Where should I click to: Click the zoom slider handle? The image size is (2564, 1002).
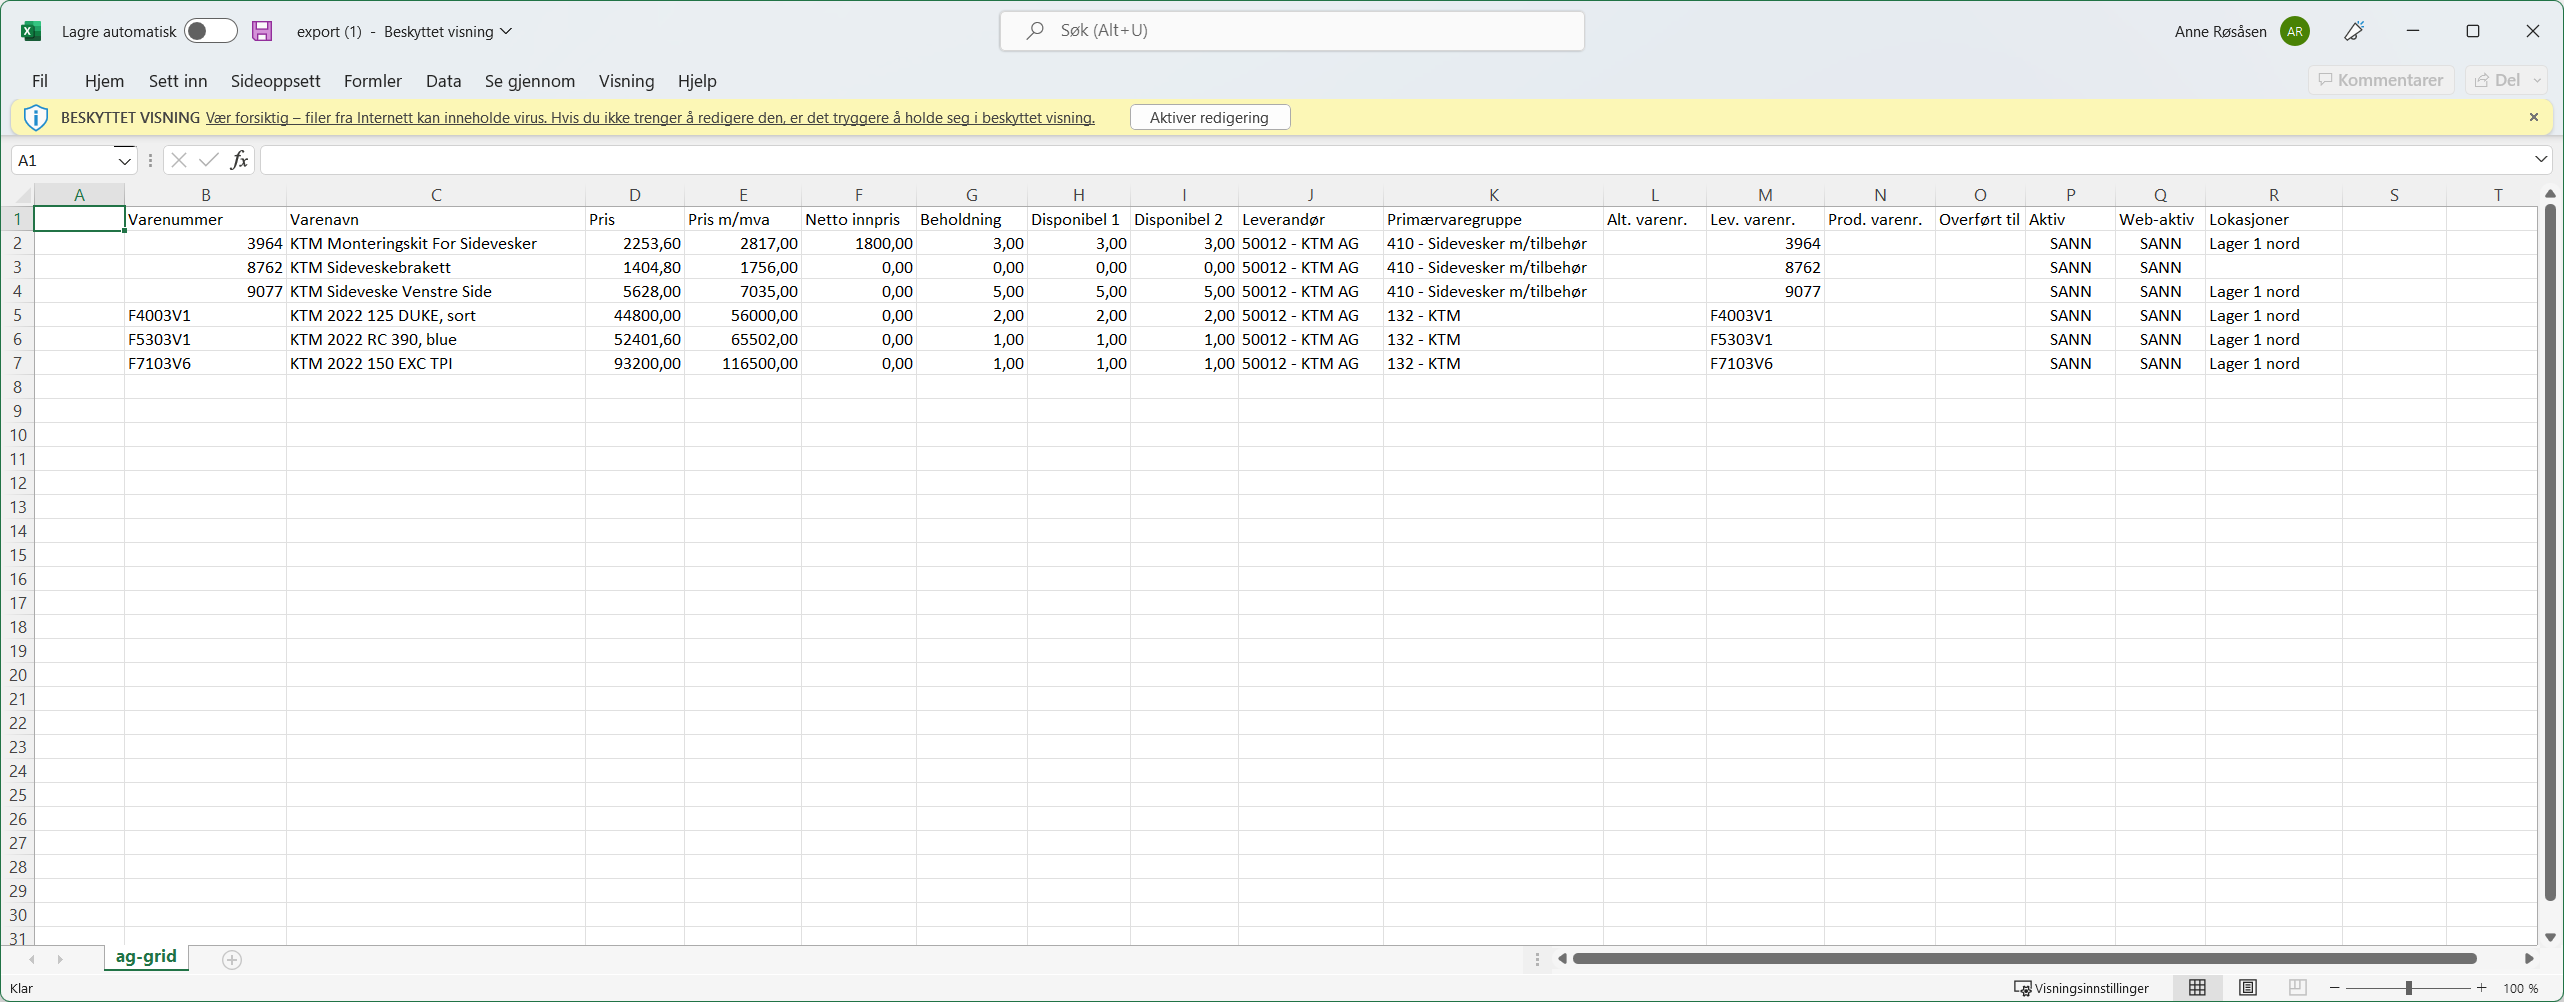click(2409, 988)
